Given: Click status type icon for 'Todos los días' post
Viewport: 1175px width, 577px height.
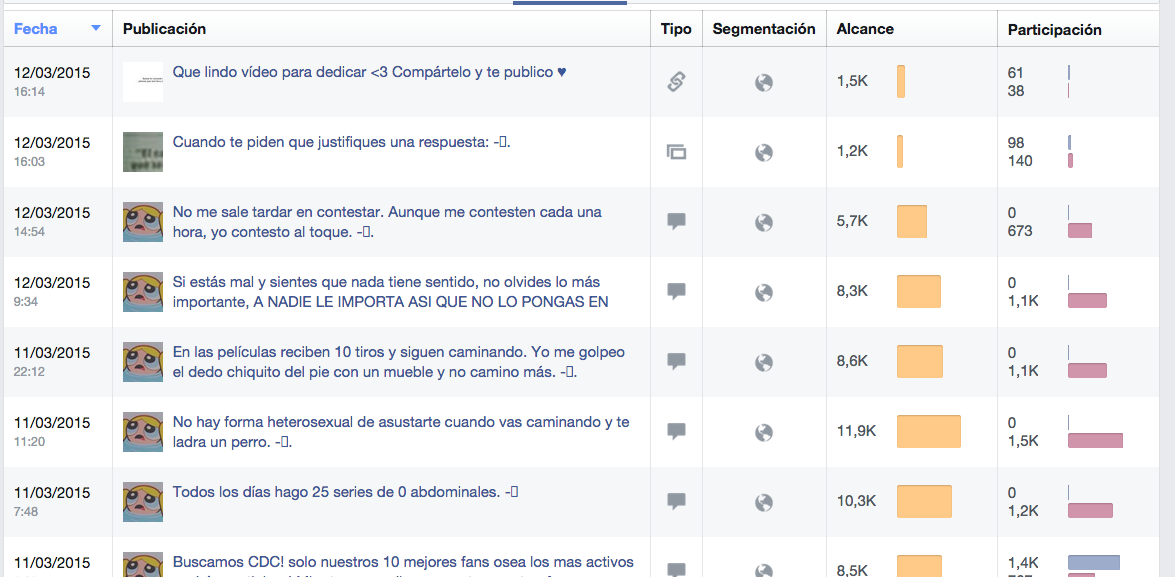Looking at the screenshot, I should pyautogui.click(x=677, y=501).
